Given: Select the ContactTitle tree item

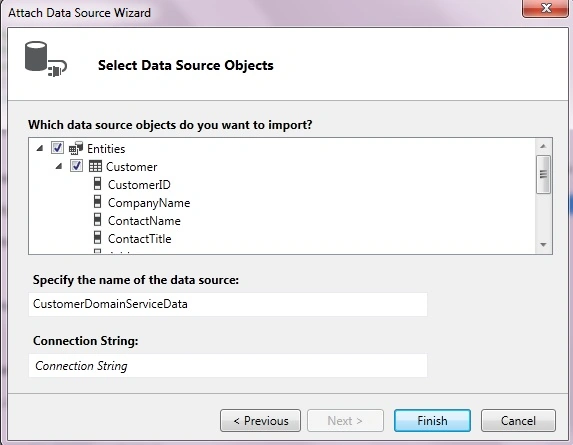Looking at the screenshot, I should click(140, 239).
